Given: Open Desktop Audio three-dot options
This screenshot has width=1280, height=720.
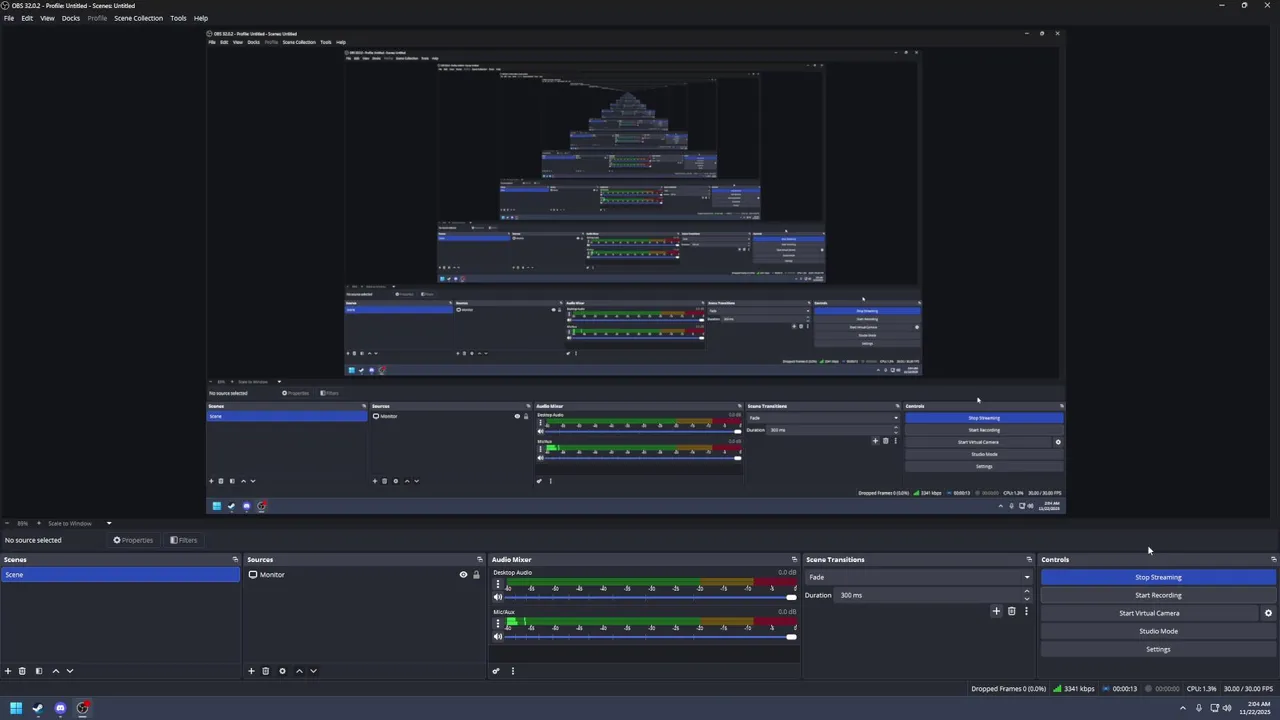Looking at the screenshot, I should 498,584.
